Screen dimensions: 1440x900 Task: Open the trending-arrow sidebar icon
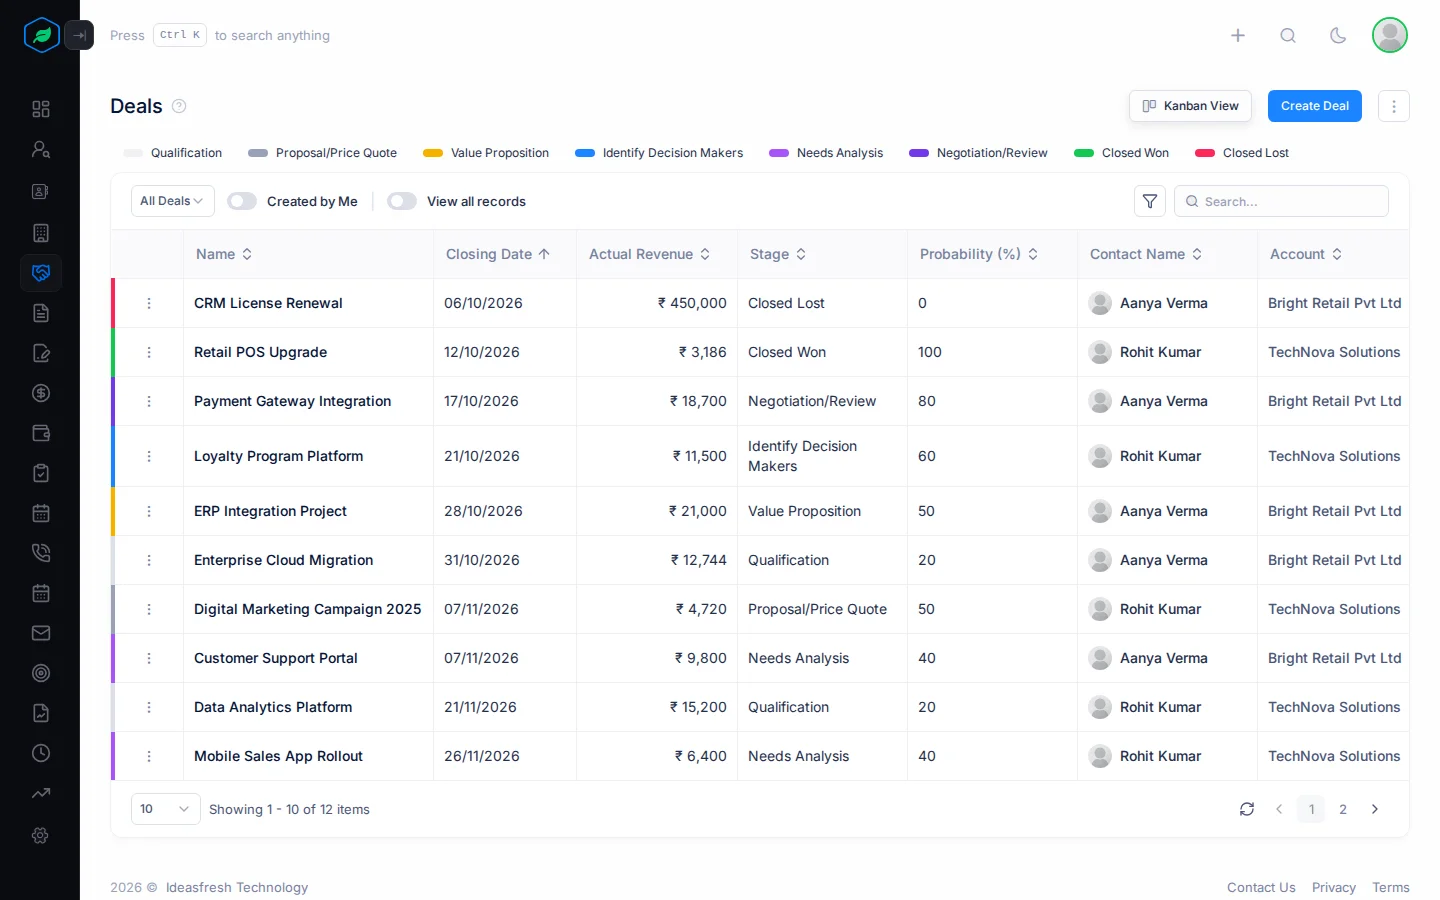coord(41,793)
